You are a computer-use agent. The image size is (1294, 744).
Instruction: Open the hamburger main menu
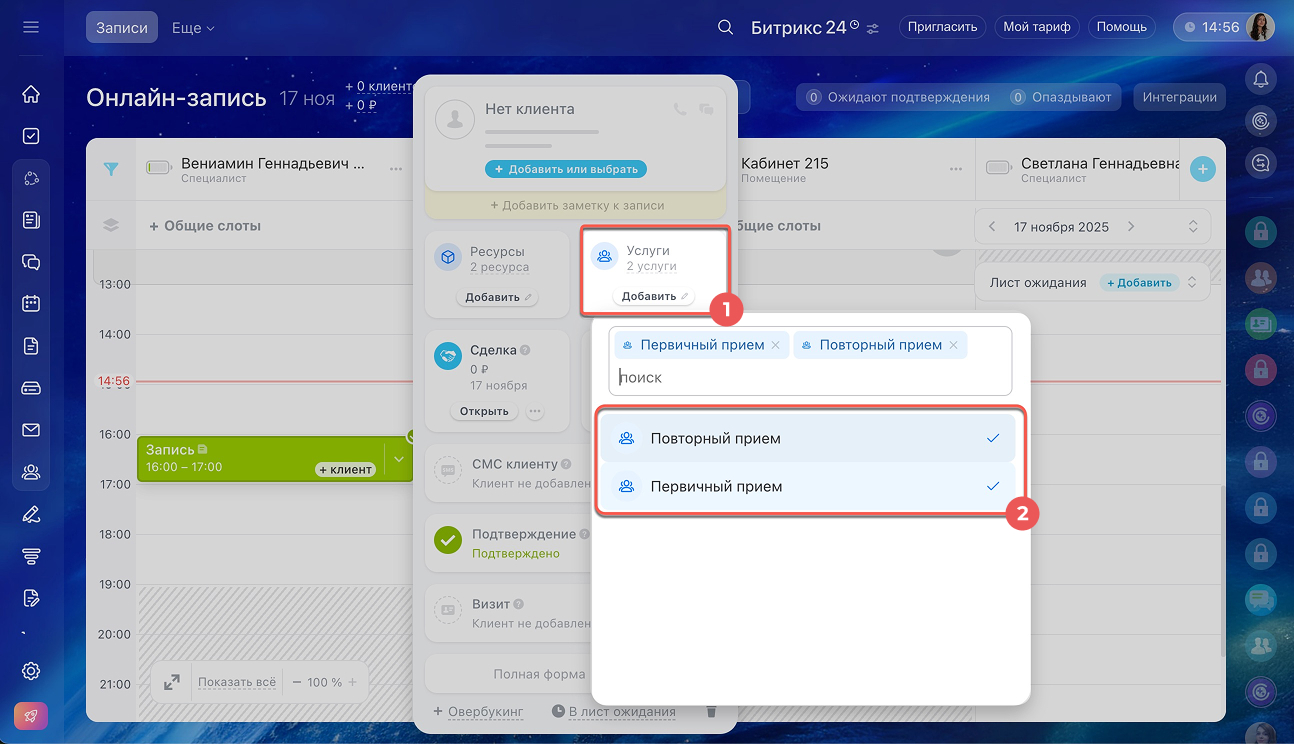pyautogui.click(x=31, y=27)
